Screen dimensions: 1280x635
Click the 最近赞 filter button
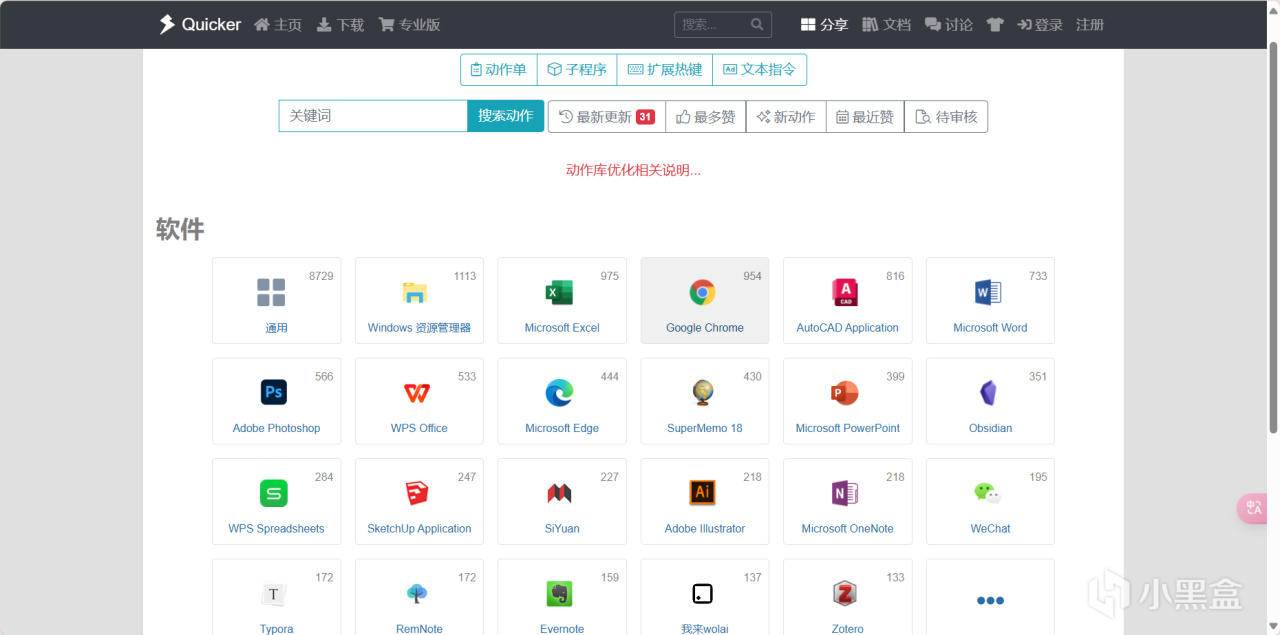click(x=864, y=117)
